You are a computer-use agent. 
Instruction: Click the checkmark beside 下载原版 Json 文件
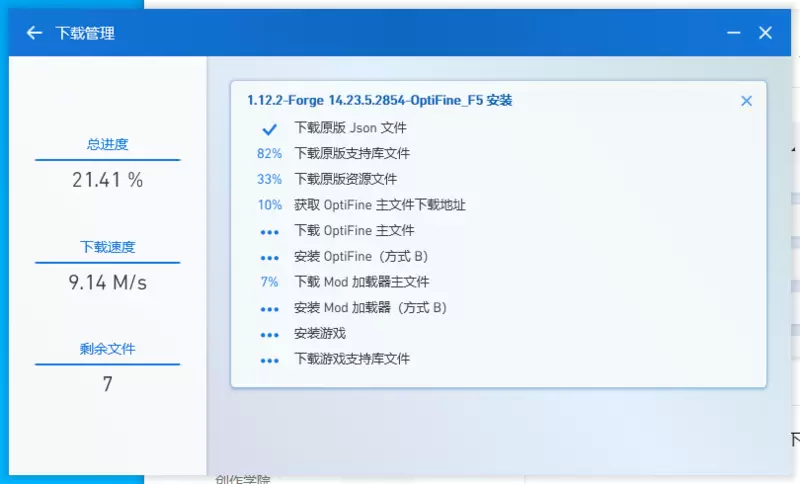(269, 129)
